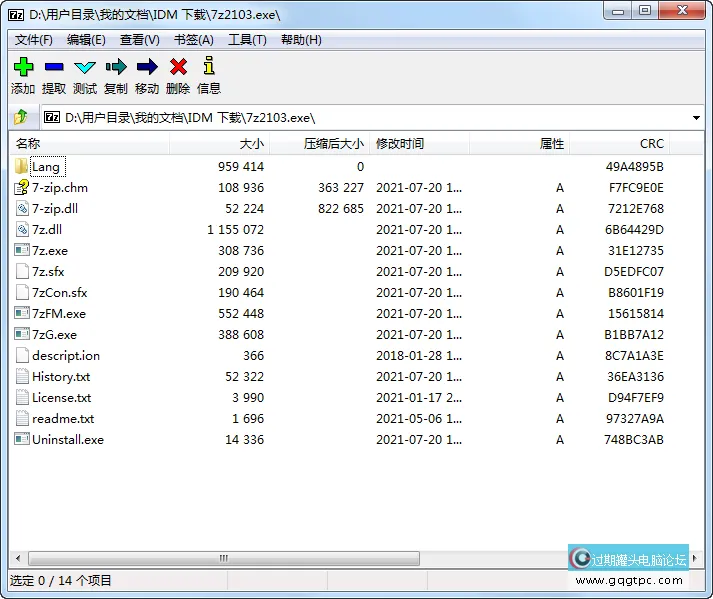
Task: Sort by CRC column header
Action: point(619,144)
